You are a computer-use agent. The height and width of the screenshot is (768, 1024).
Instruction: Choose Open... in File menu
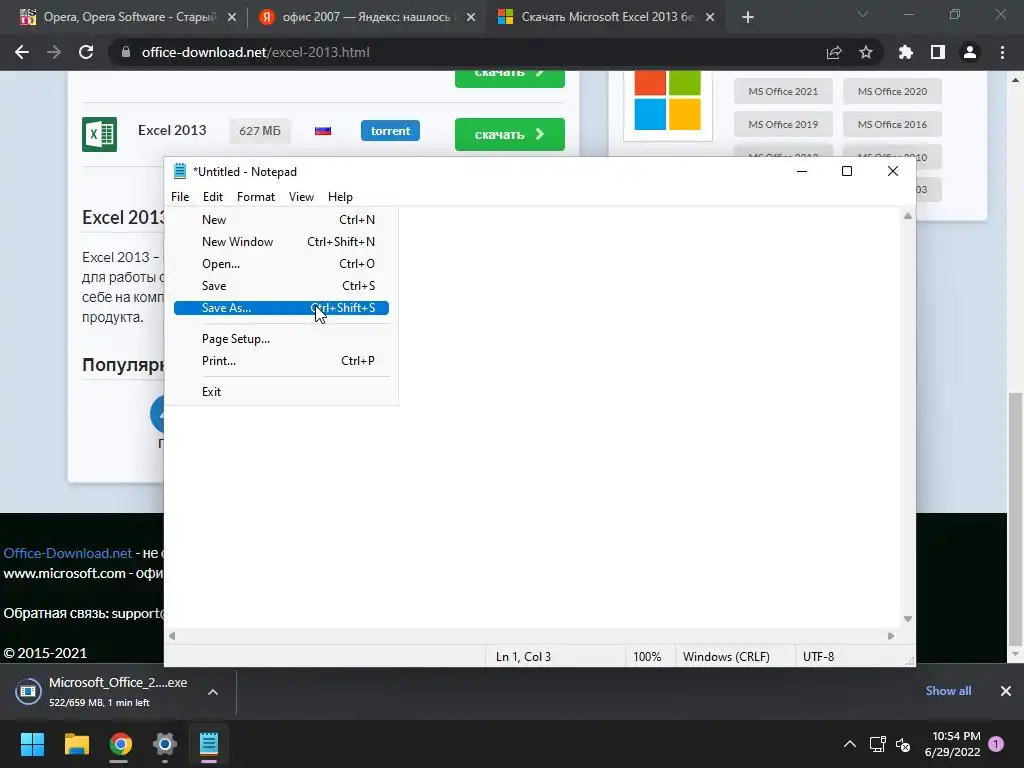[x=281, y=264]
